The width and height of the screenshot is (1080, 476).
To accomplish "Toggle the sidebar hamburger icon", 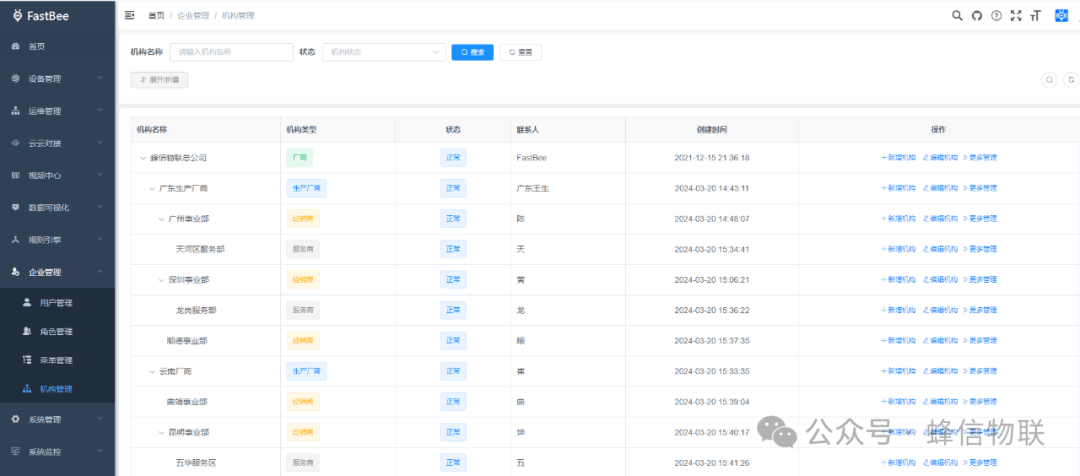I will 129,15.
